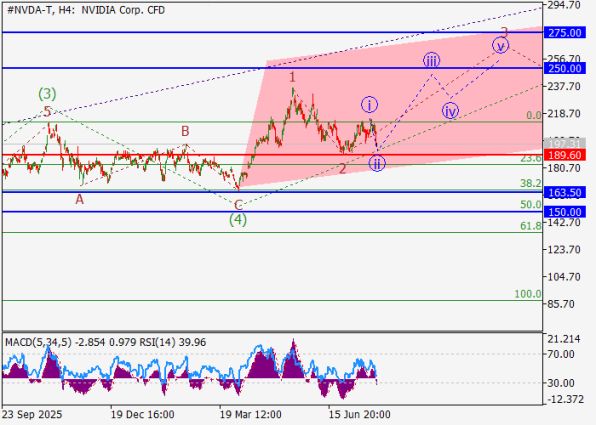Click the 100.0 Fibonacci level label
This screenshot has width=596, height=425.
(x=528, y=294)
